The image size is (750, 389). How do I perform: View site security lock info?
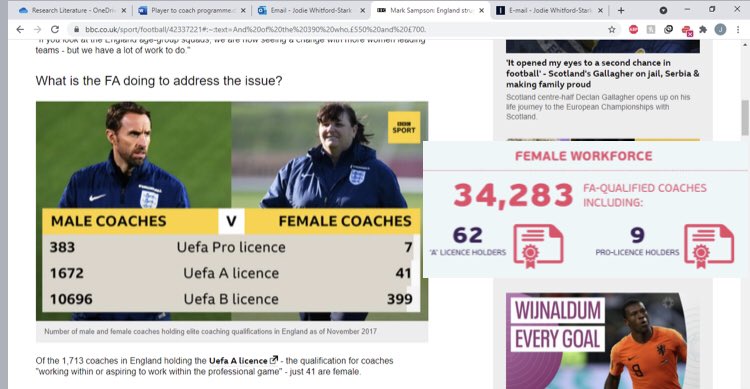pos(76,30)
